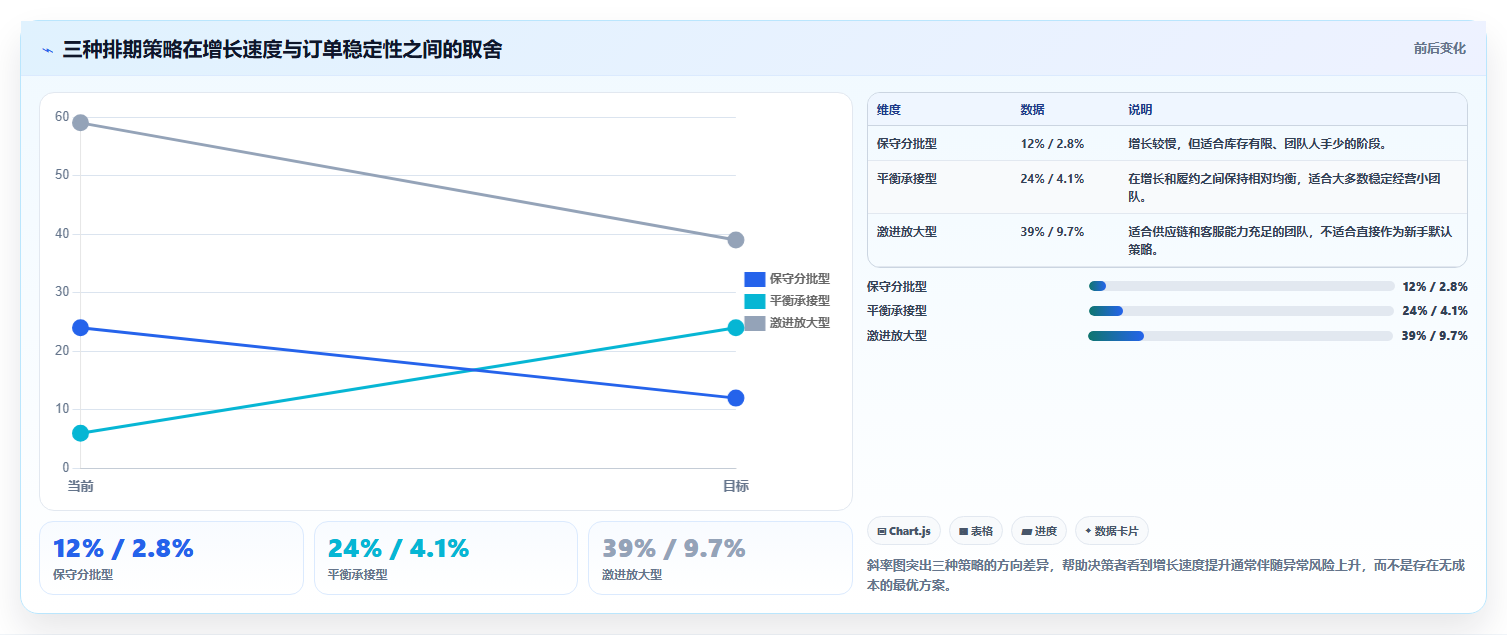Image resolution: width=1507 pixels, height=635 pixels.
Task: Toggle 激进放大型 legend item in chart
Action: click(787, 323)
